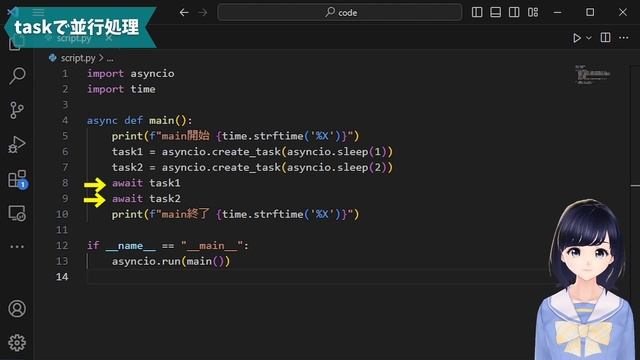Click the 'if __name__' line

(168, 245)
